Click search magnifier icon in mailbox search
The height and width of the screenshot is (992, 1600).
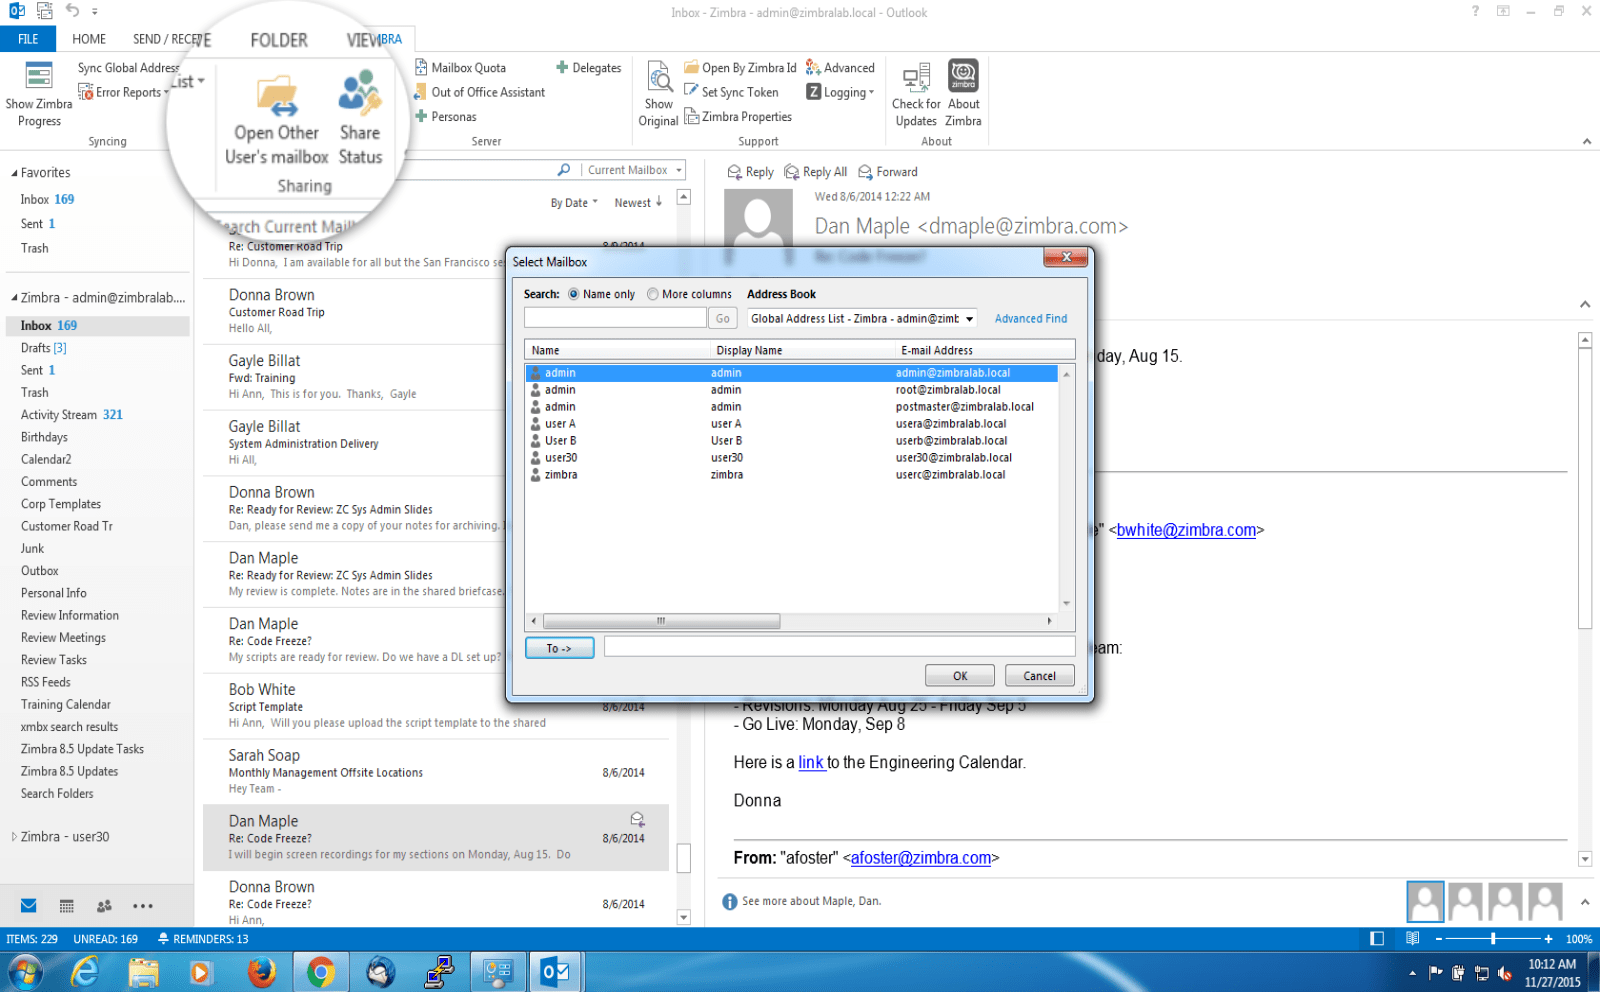[564, 170]
